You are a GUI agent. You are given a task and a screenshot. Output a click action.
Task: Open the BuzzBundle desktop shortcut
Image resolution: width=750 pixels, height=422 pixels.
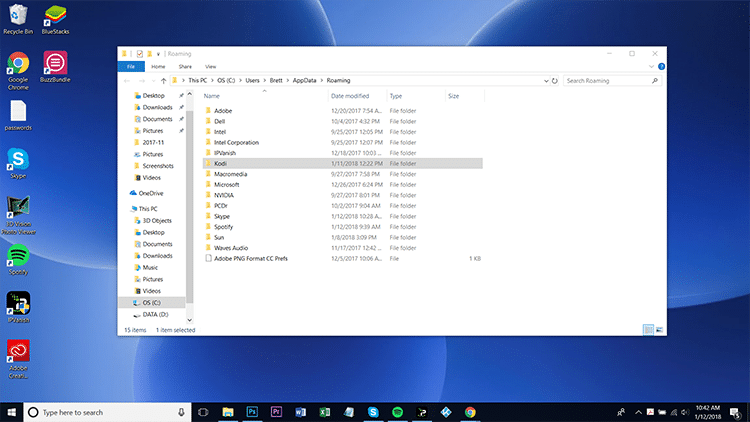[55, 67]
